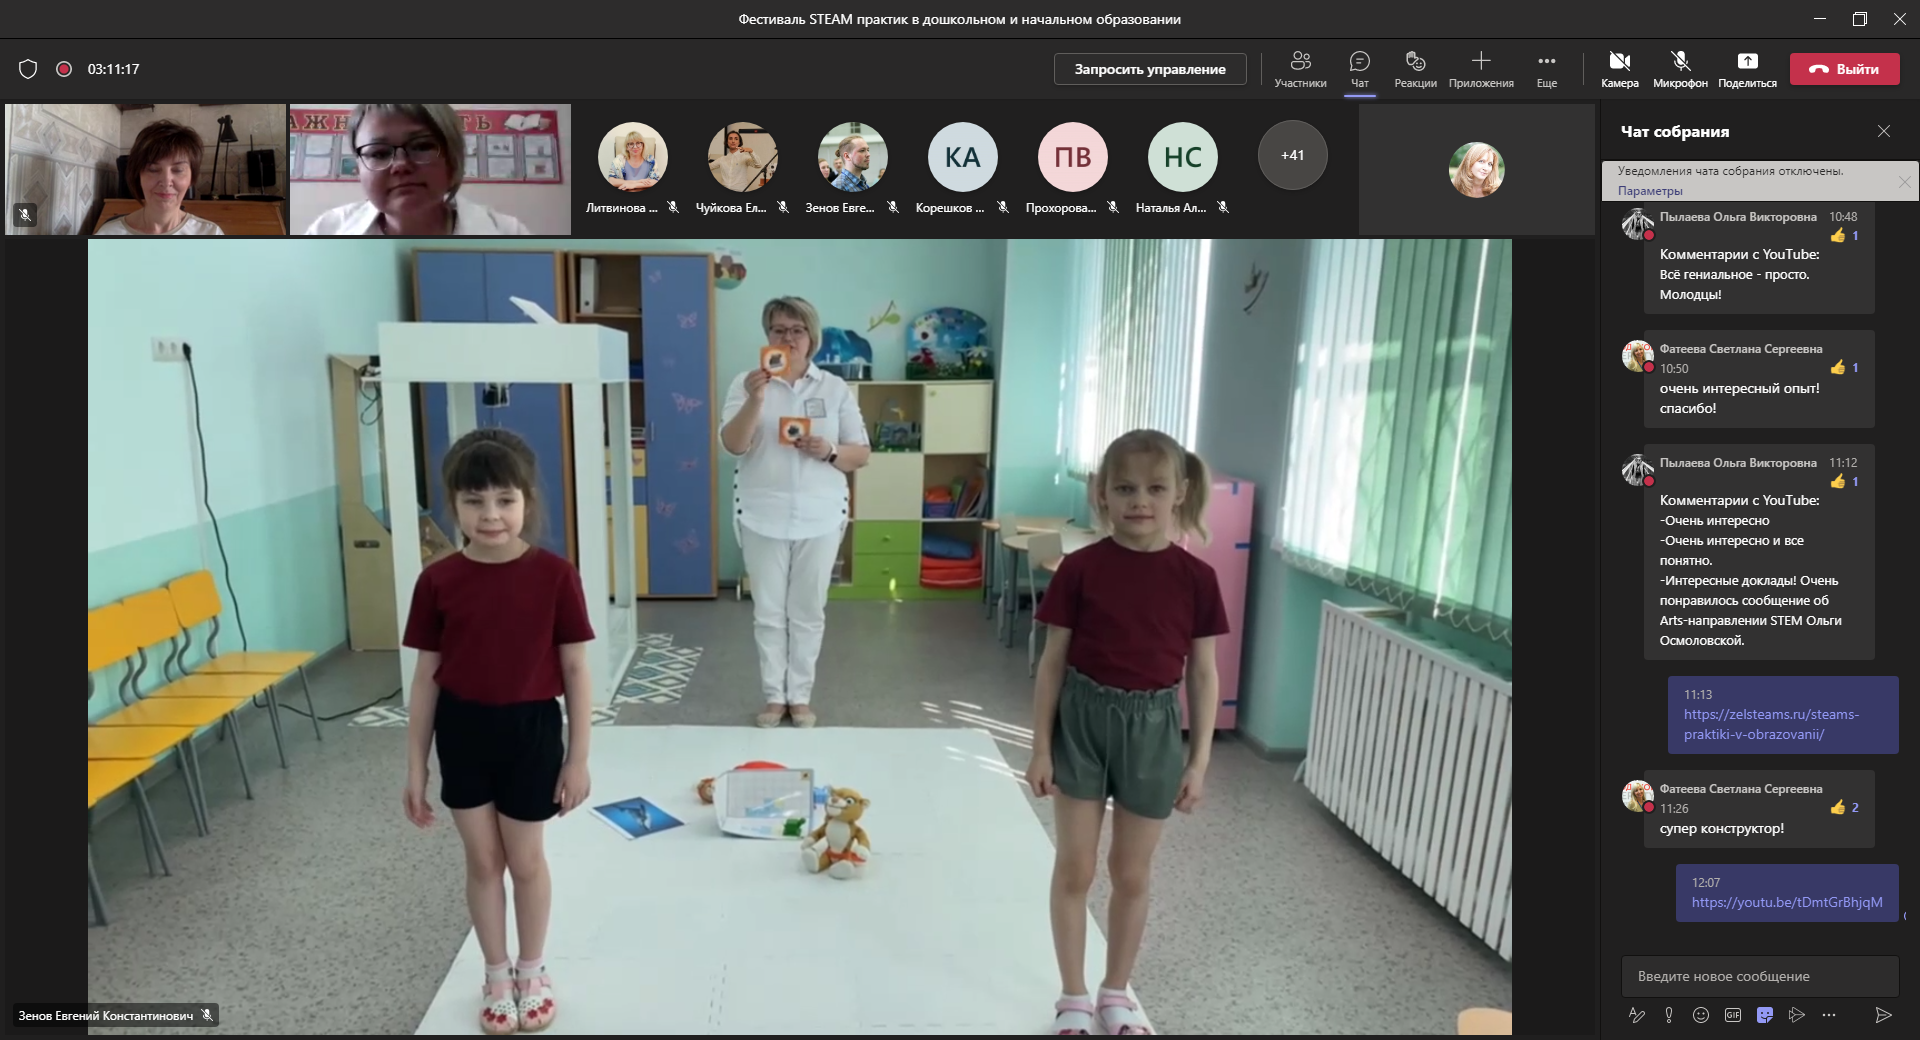
Task: Open the emoji picker in chat compose
Action: pos(1701,1015)
